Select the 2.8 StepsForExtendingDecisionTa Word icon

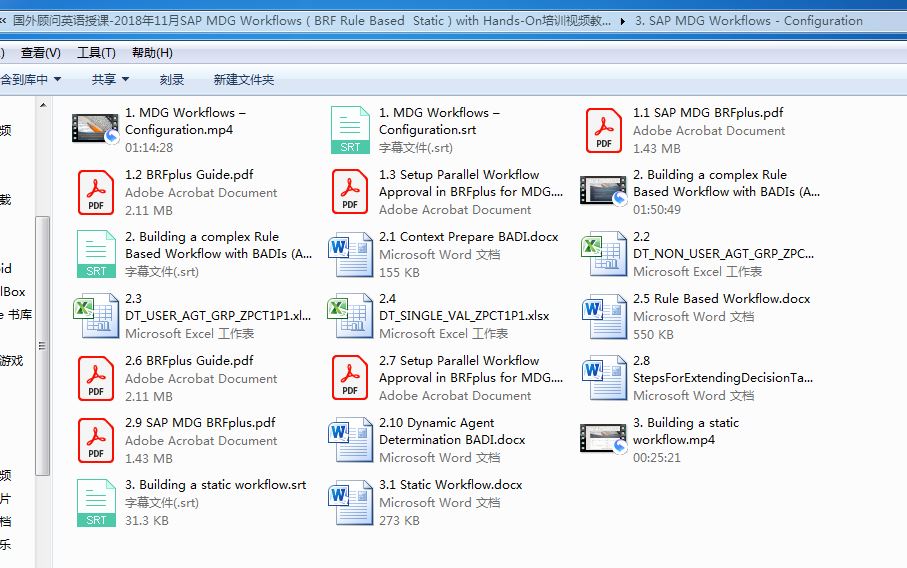pyautogui.click(x=604, y=378)
